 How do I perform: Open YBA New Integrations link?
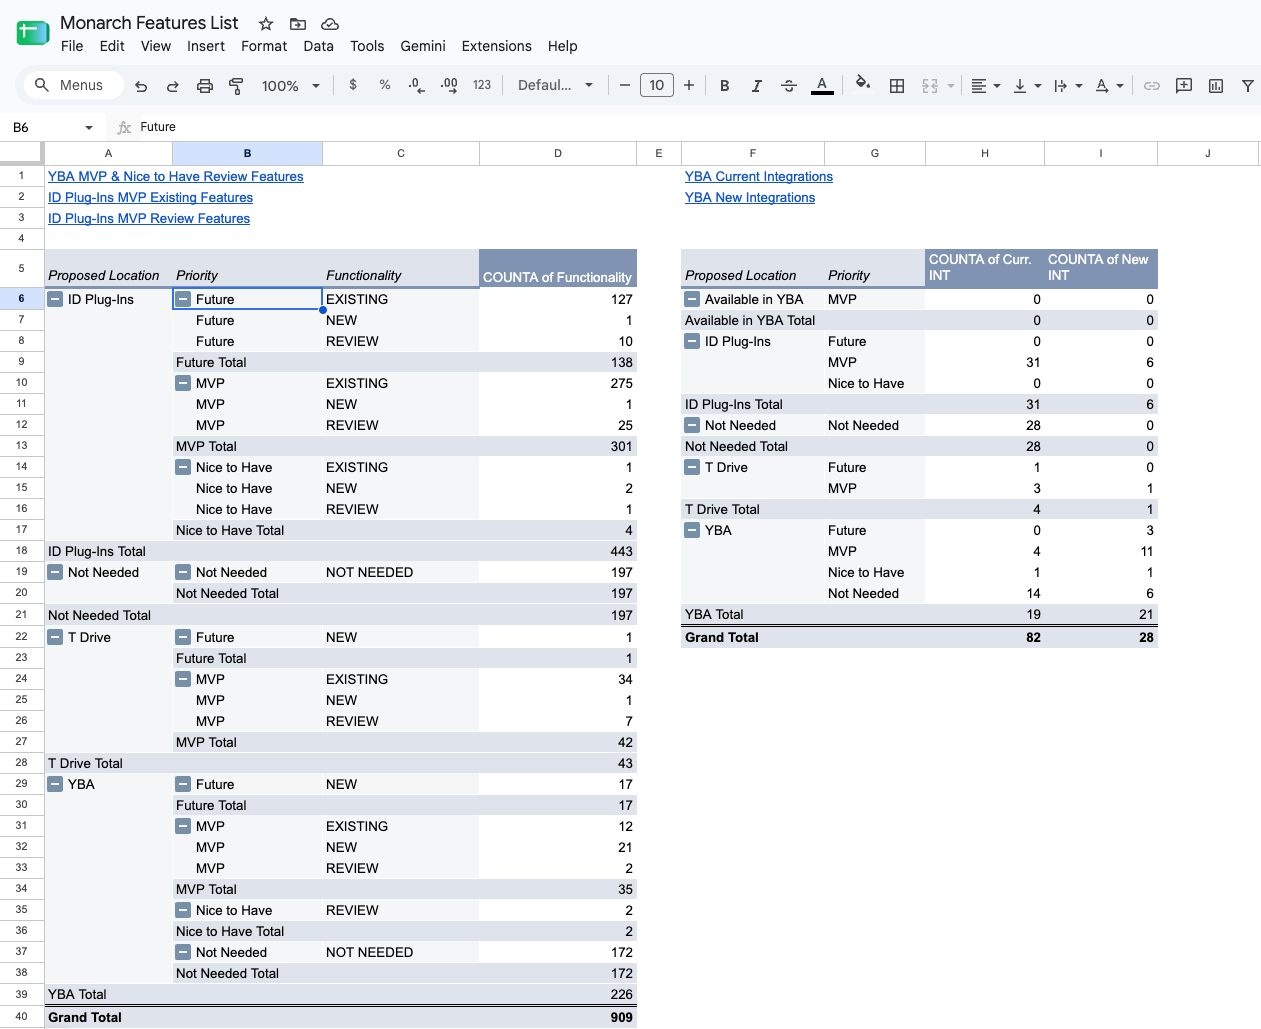[x=750, y=197]
